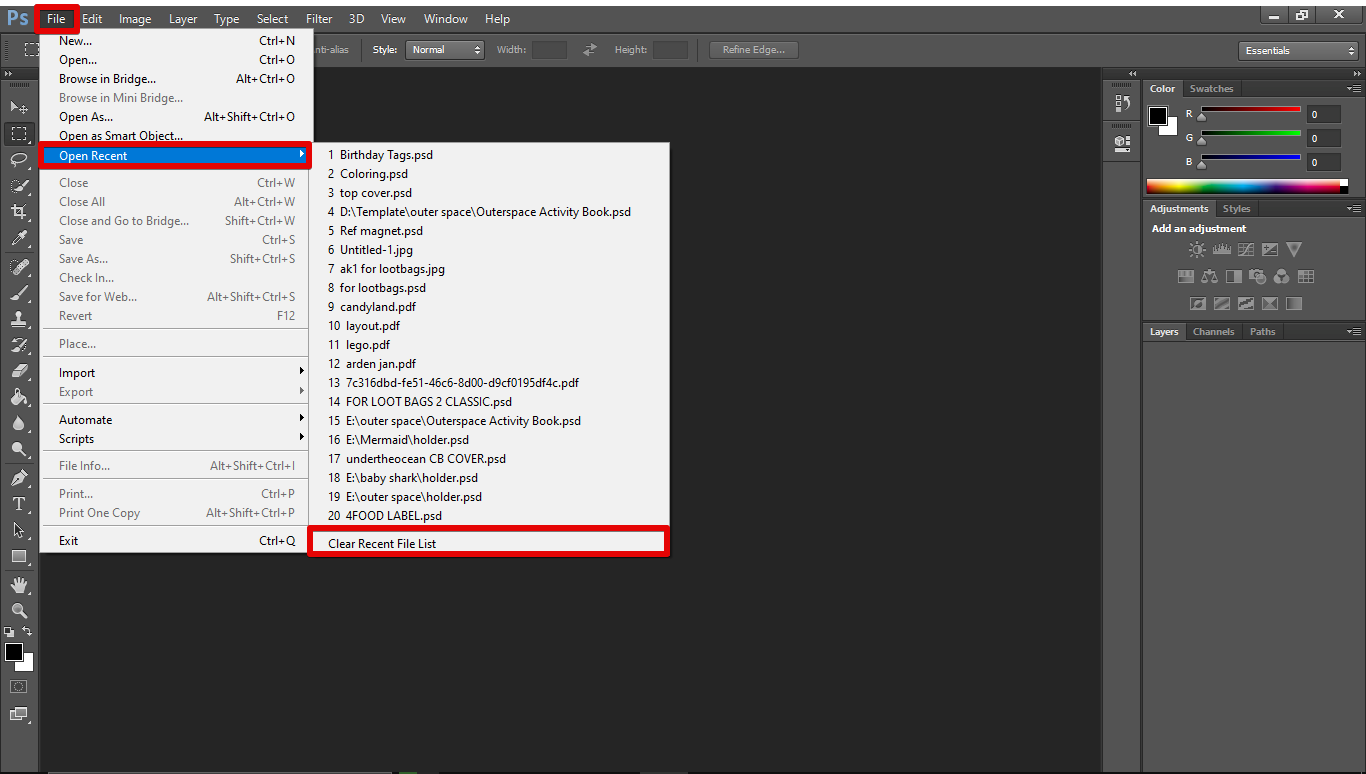Select the Horizontal Type tool

pyautogui.click(x=19, y=503)
